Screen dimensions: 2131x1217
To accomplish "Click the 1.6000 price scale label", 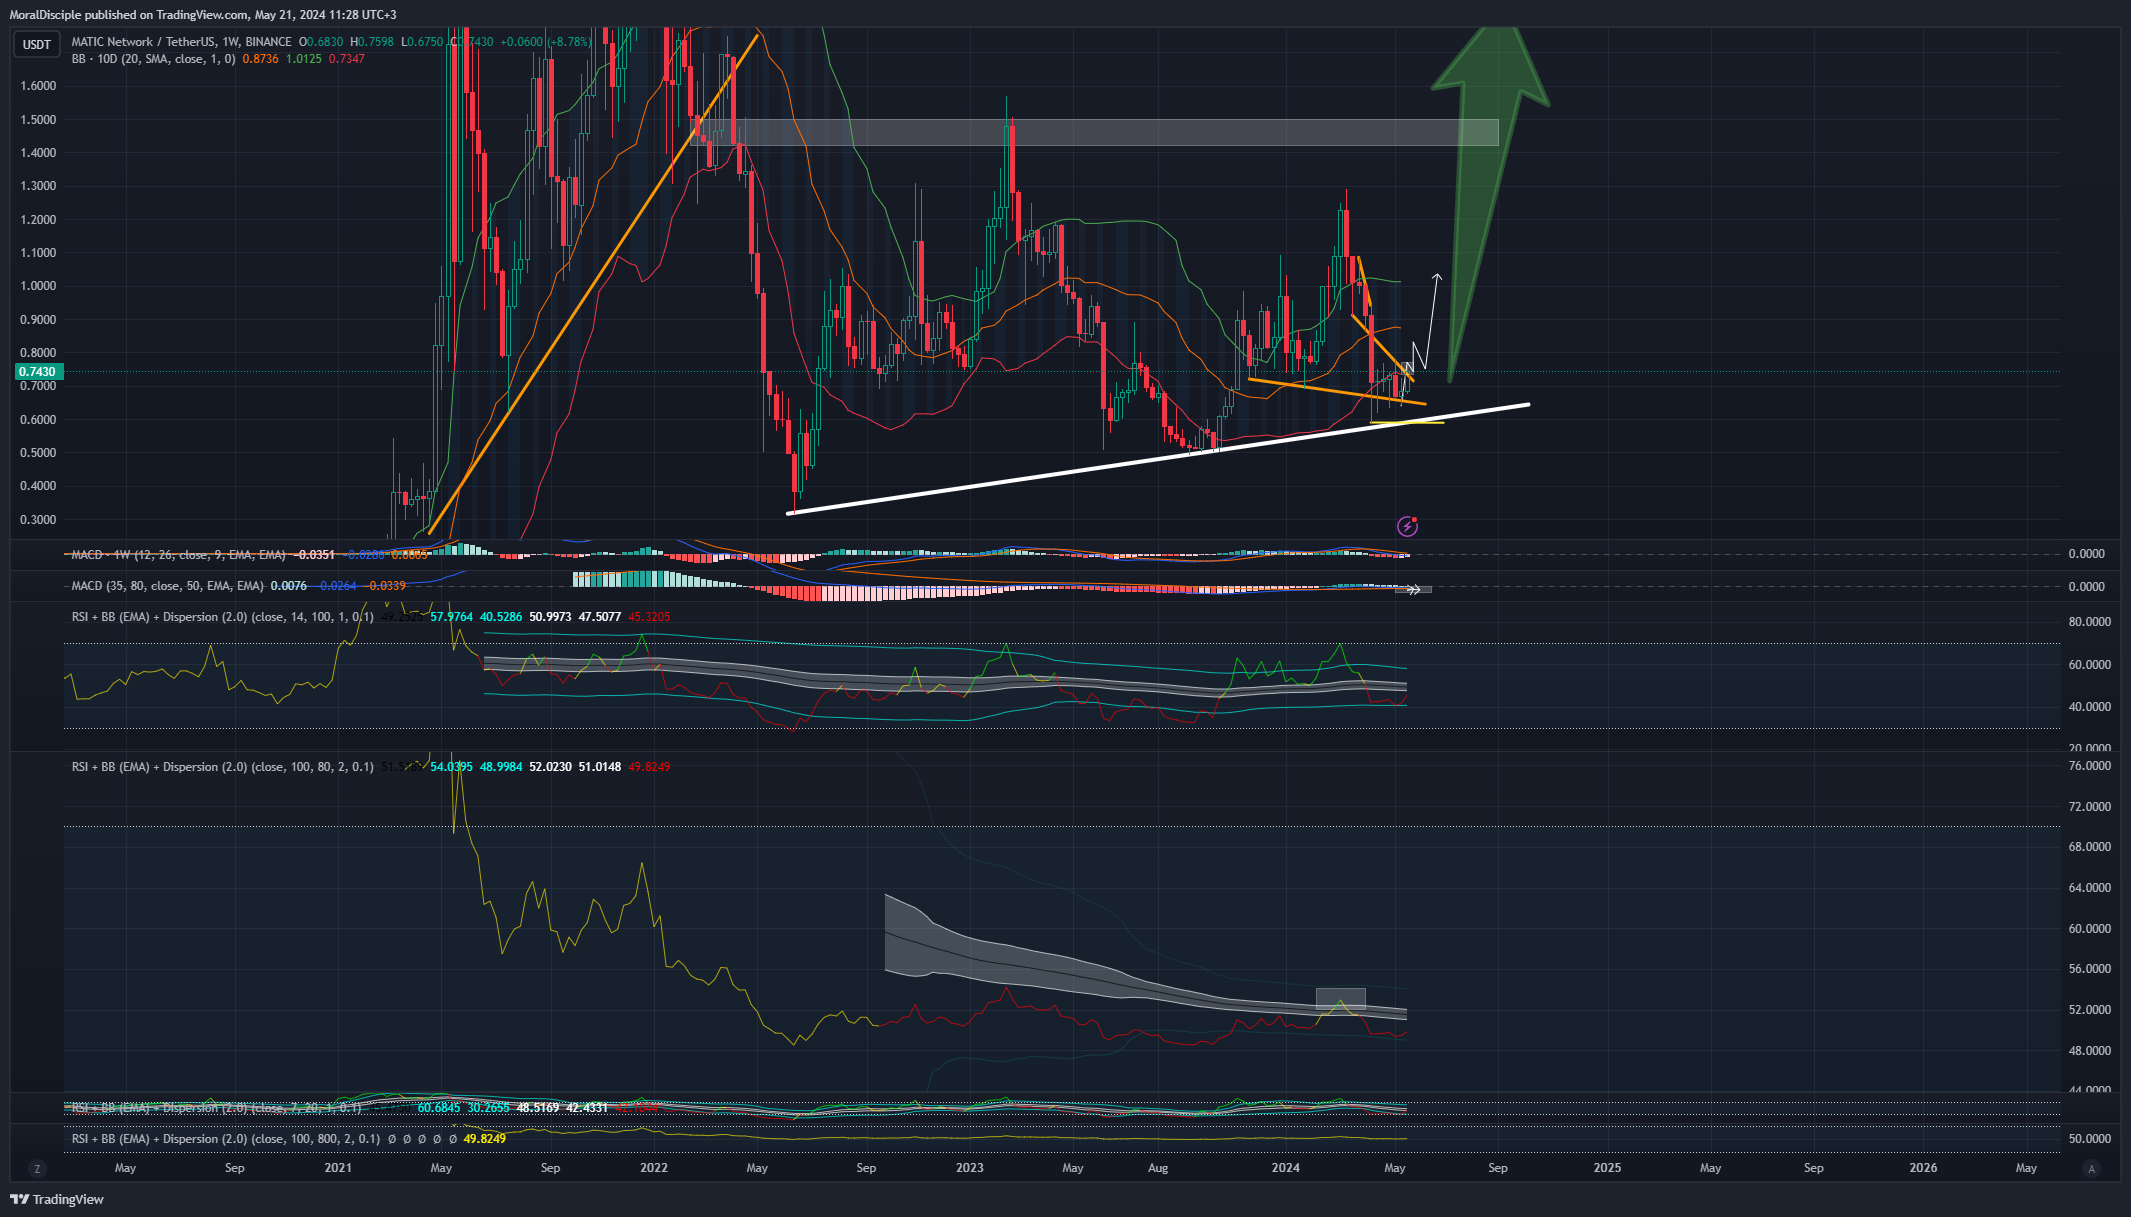I will coord(38,86).
